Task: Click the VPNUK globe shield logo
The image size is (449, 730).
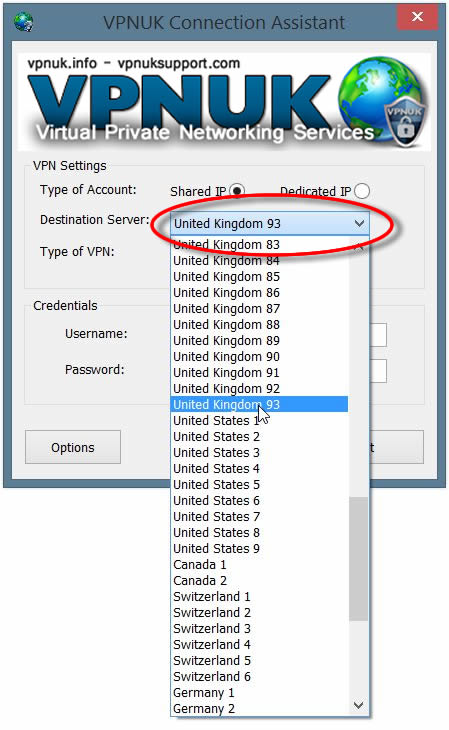Action: [x=384, y=101]
